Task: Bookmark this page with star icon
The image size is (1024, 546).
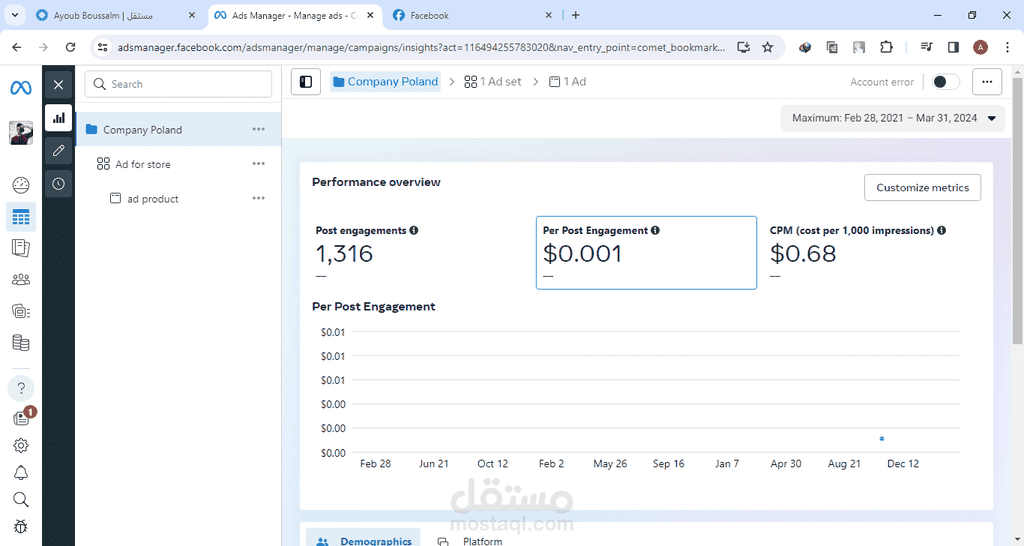Action: tap(767, 47)
